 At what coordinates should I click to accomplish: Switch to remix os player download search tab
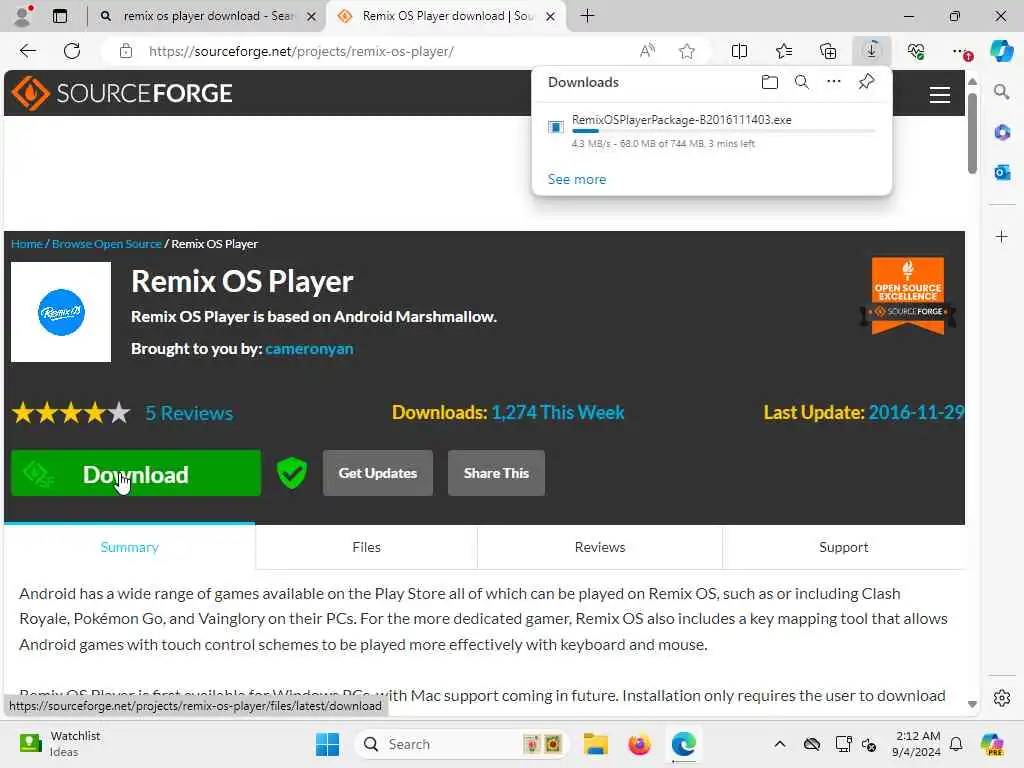(208, 16)
